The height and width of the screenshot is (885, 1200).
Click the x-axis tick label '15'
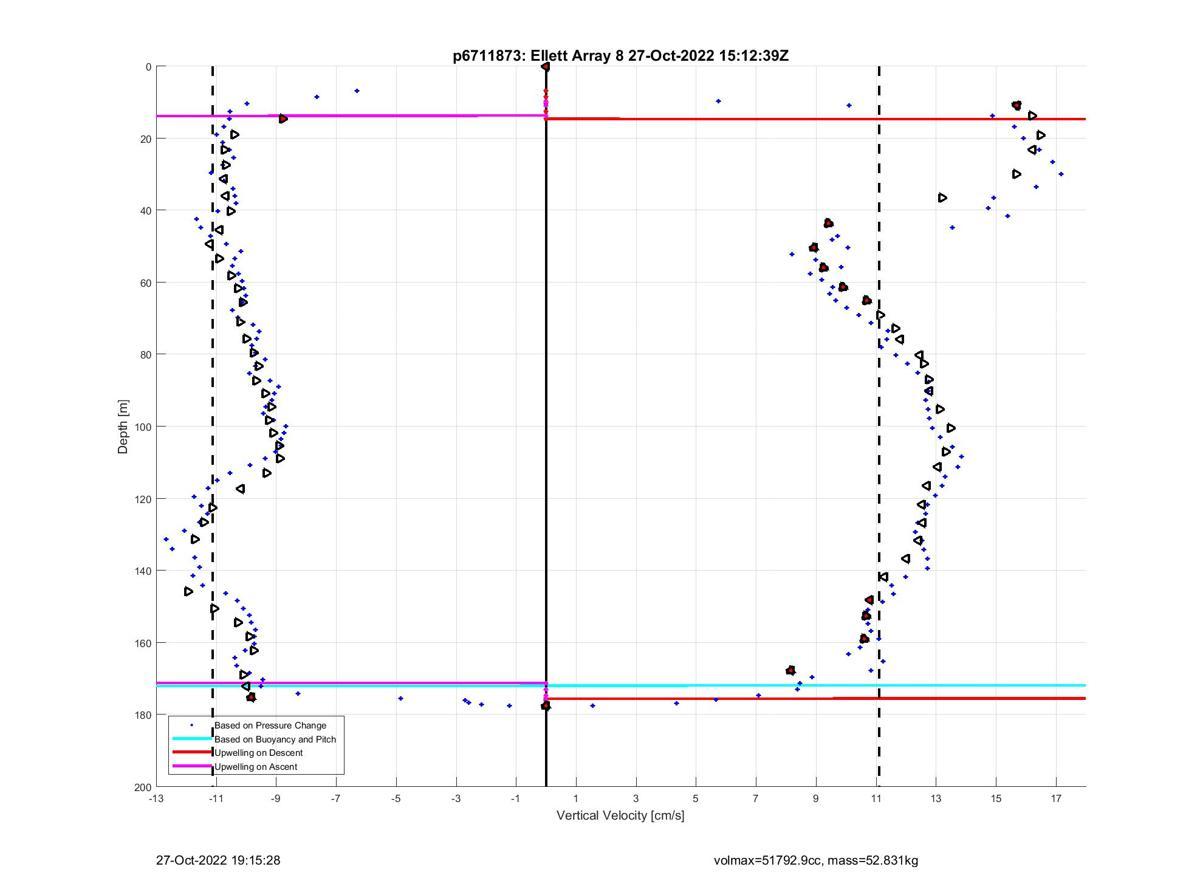click(x=996, y=798)
